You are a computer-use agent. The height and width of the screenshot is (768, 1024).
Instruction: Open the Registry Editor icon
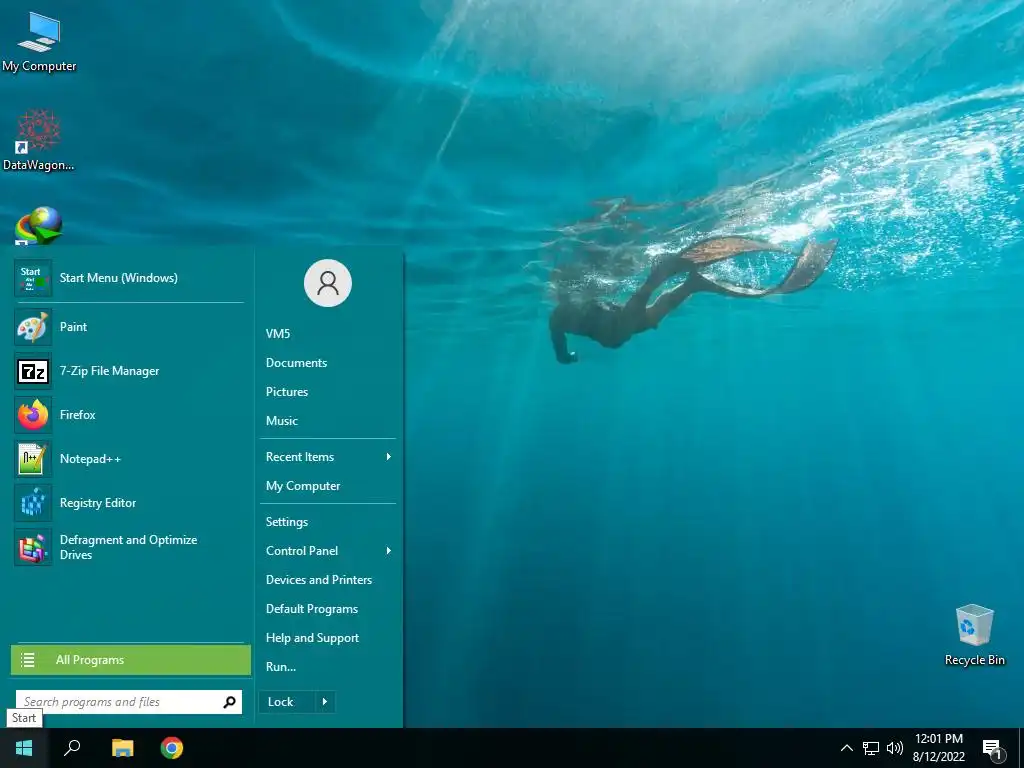tap(33, 503)
